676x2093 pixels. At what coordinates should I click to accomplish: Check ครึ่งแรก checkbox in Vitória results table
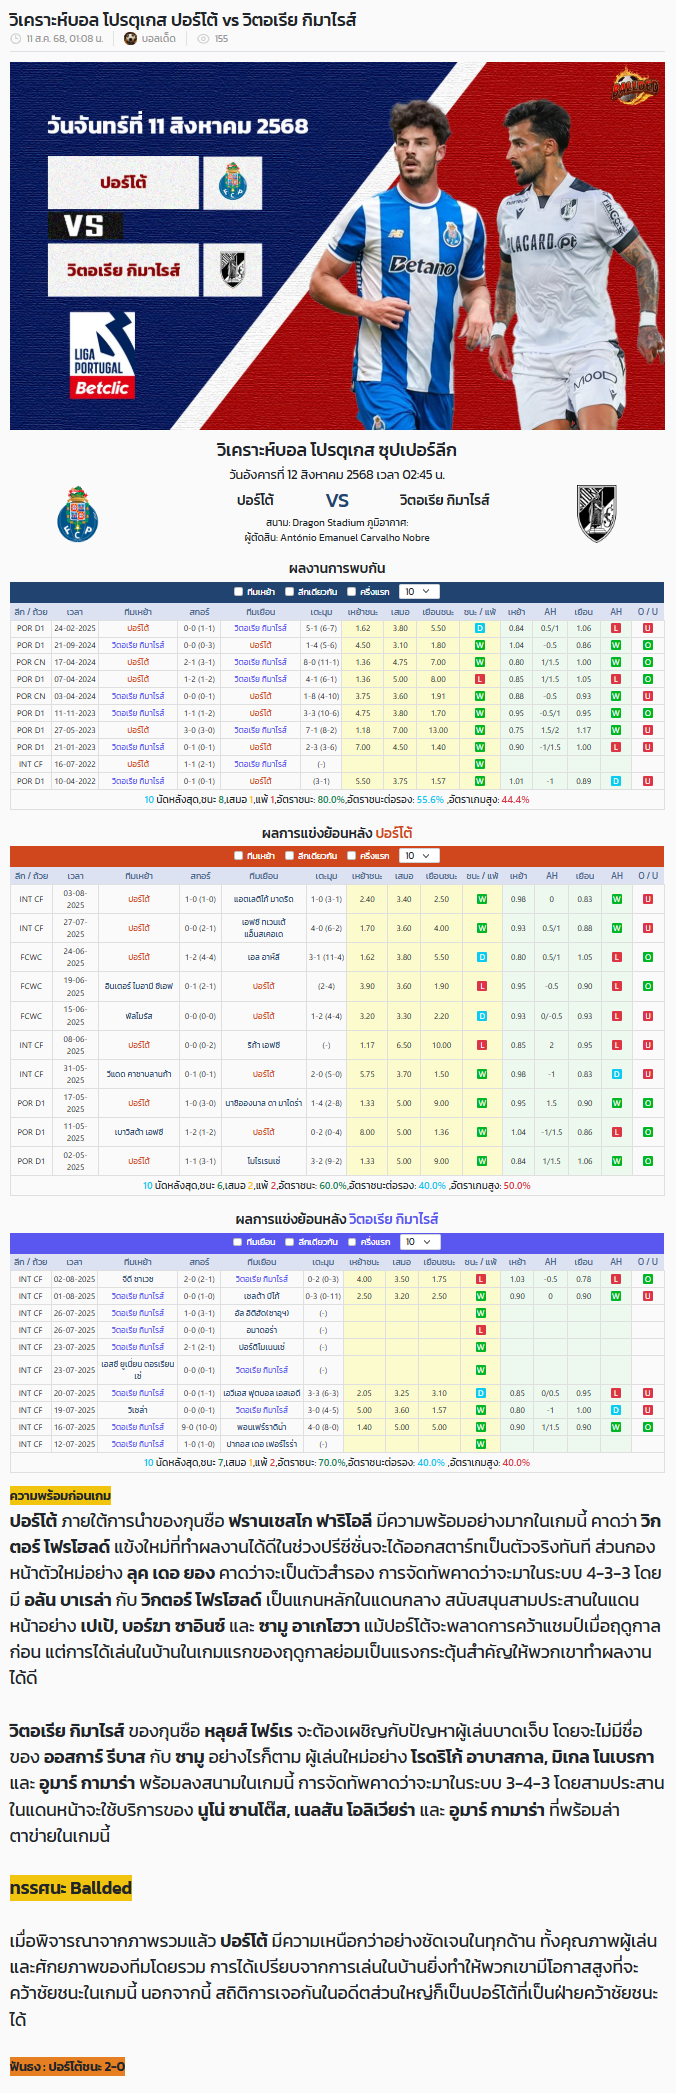click(x=351, y=1242)
